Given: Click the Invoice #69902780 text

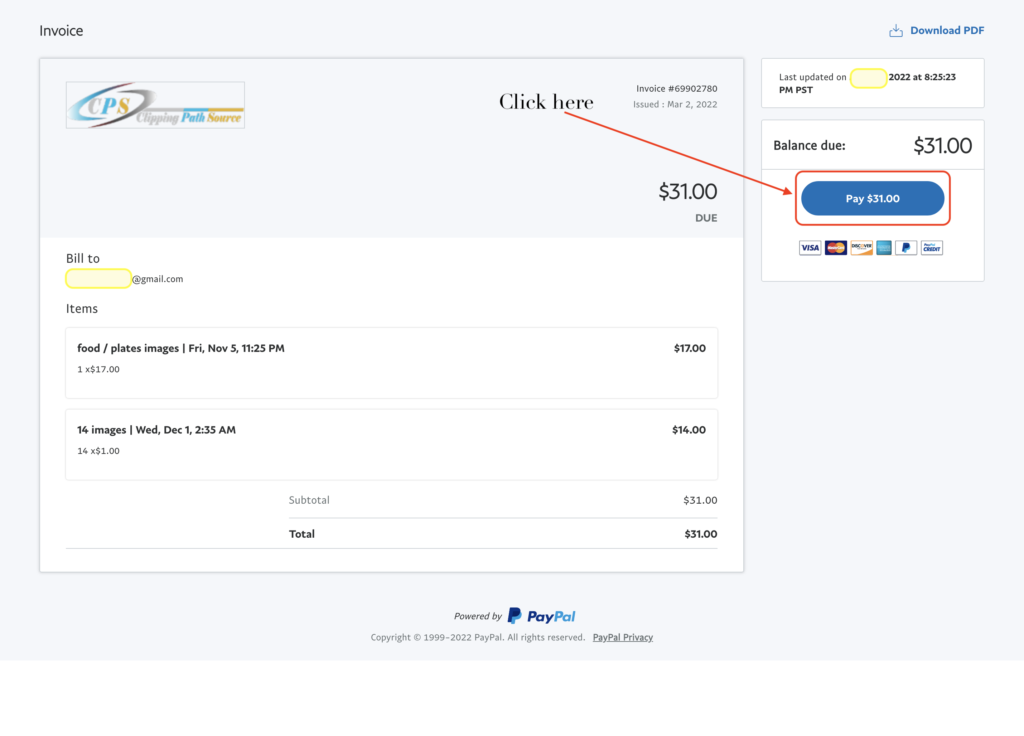Looking at the screenshot, I should point(677,88).
